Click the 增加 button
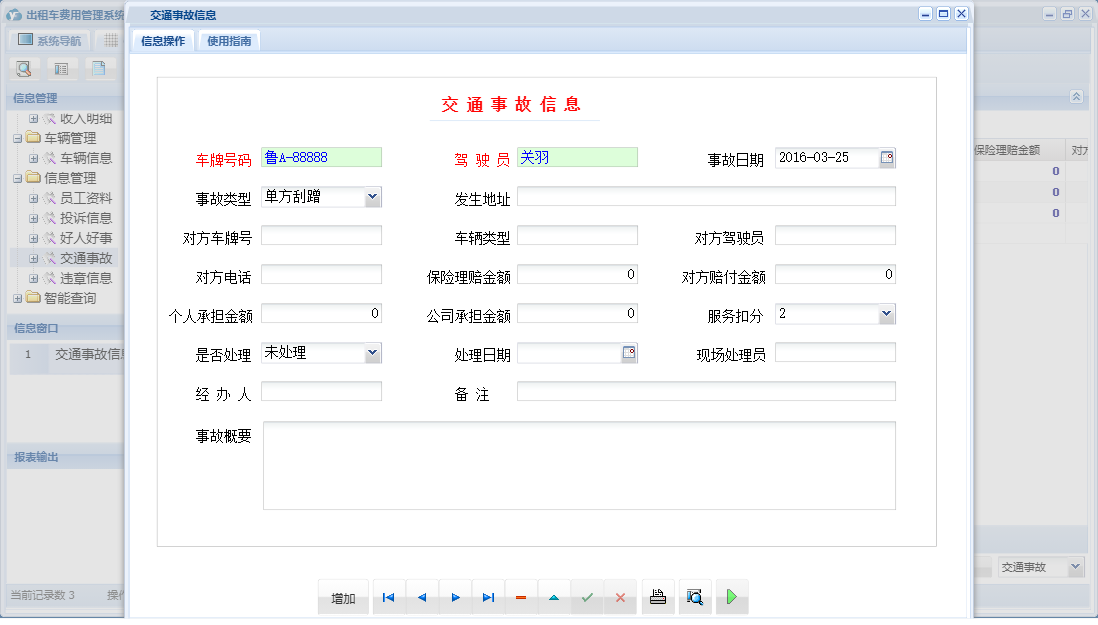This screenshot has width=1098, height=625. click(343, 598)
